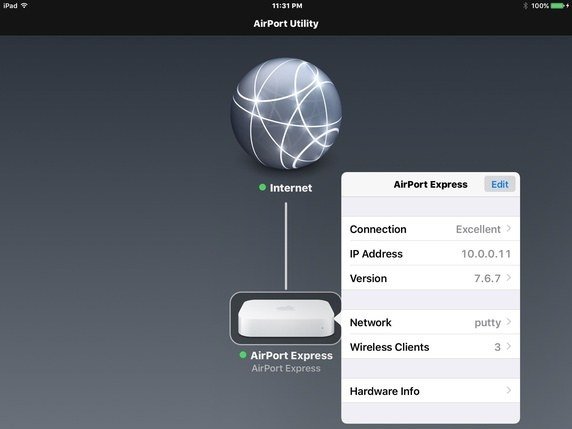Click the Excellent connection value
This screenshot has width=572, height=429.
(478, 229)
